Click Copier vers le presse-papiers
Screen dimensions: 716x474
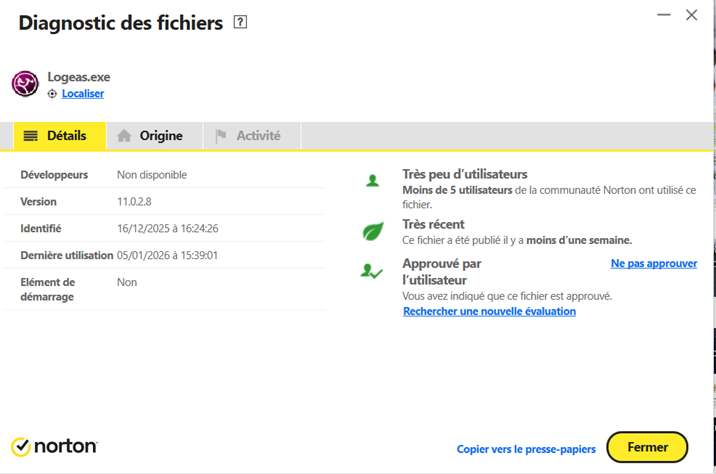click(x=526, y=449)
